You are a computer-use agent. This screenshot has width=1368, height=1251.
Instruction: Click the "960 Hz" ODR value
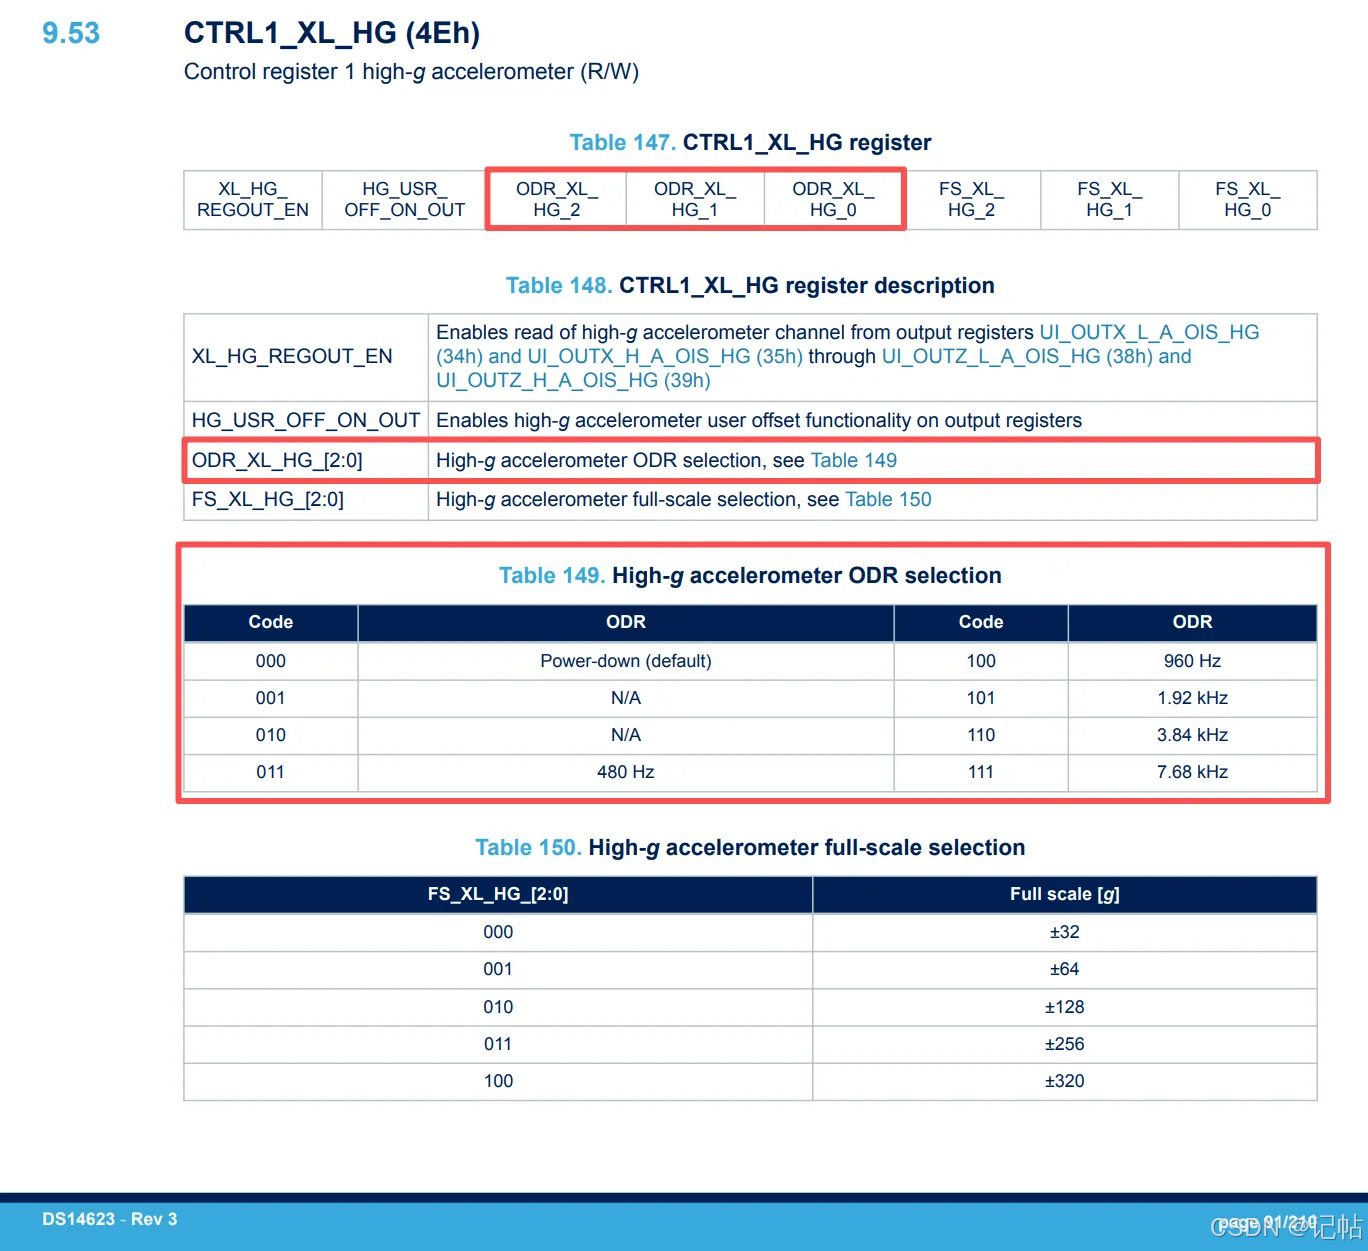pyautogui.click(x=1192, y=661)
